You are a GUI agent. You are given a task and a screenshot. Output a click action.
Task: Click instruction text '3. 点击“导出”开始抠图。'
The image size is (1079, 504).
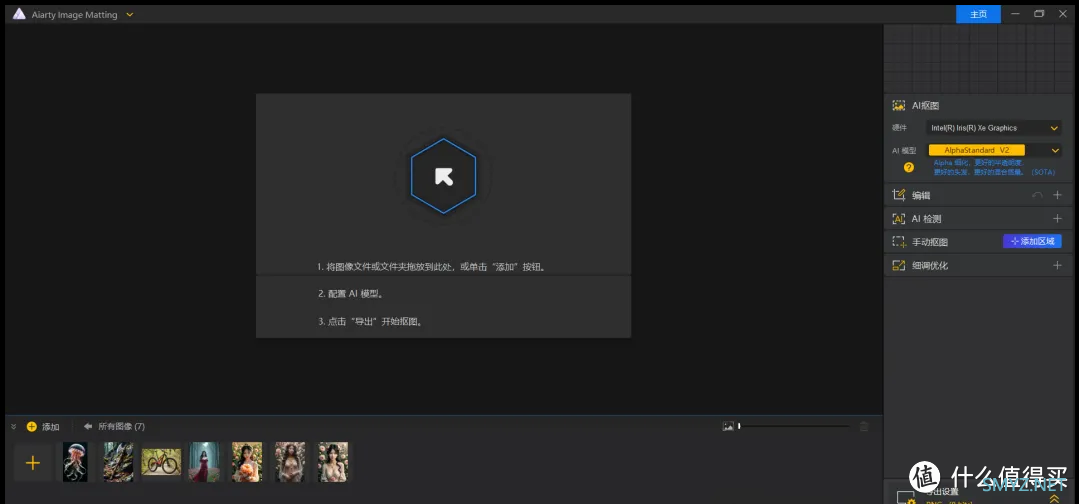pos(370,322)
